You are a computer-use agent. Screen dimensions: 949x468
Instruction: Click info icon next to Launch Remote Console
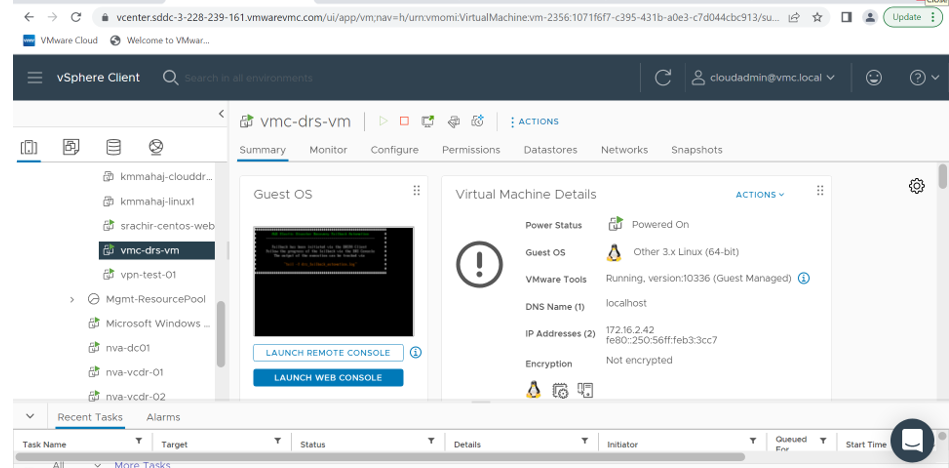point(416,352)
